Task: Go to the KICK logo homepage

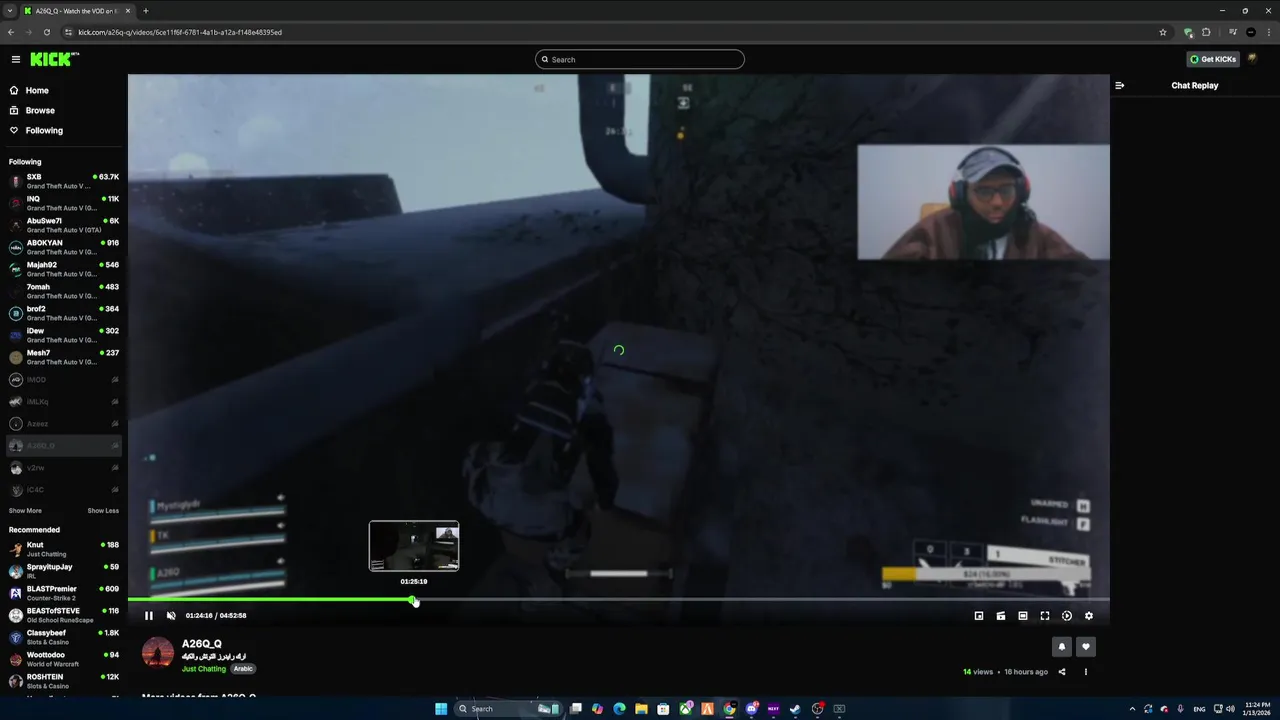Action: pos(52,59)
